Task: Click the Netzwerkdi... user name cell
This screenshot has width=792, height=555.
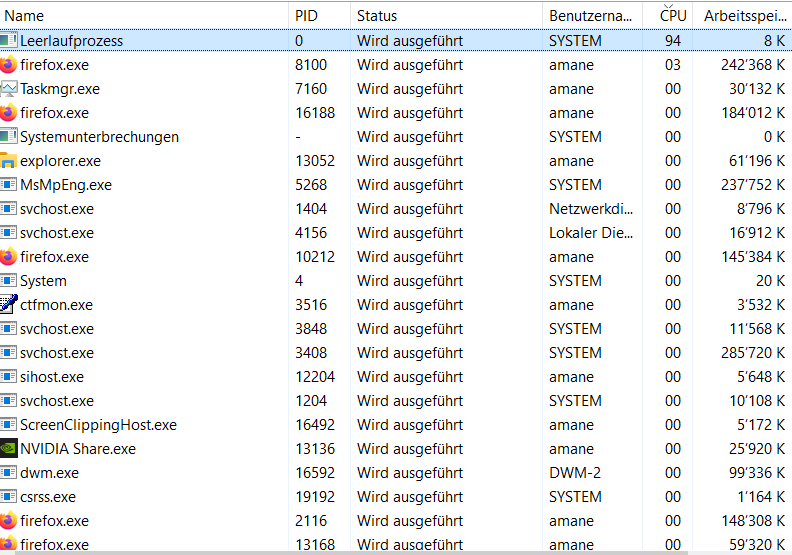Action: click(x=591, y=209)
